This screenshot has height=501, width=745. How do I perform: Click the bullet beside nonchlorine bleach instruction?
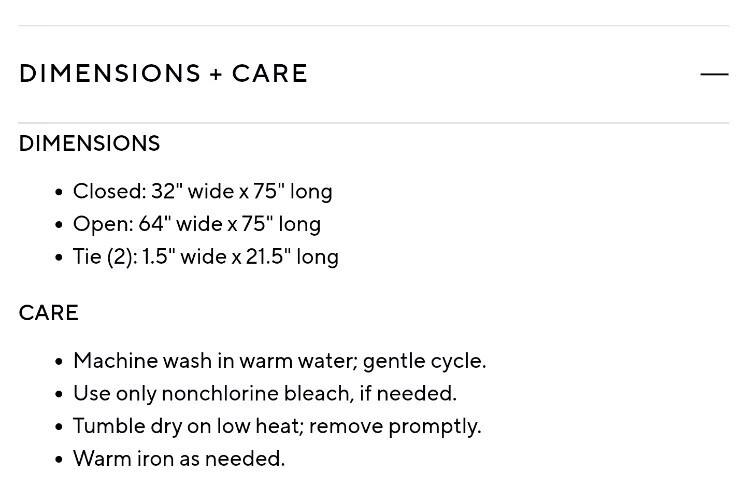(x=59, y=394)
